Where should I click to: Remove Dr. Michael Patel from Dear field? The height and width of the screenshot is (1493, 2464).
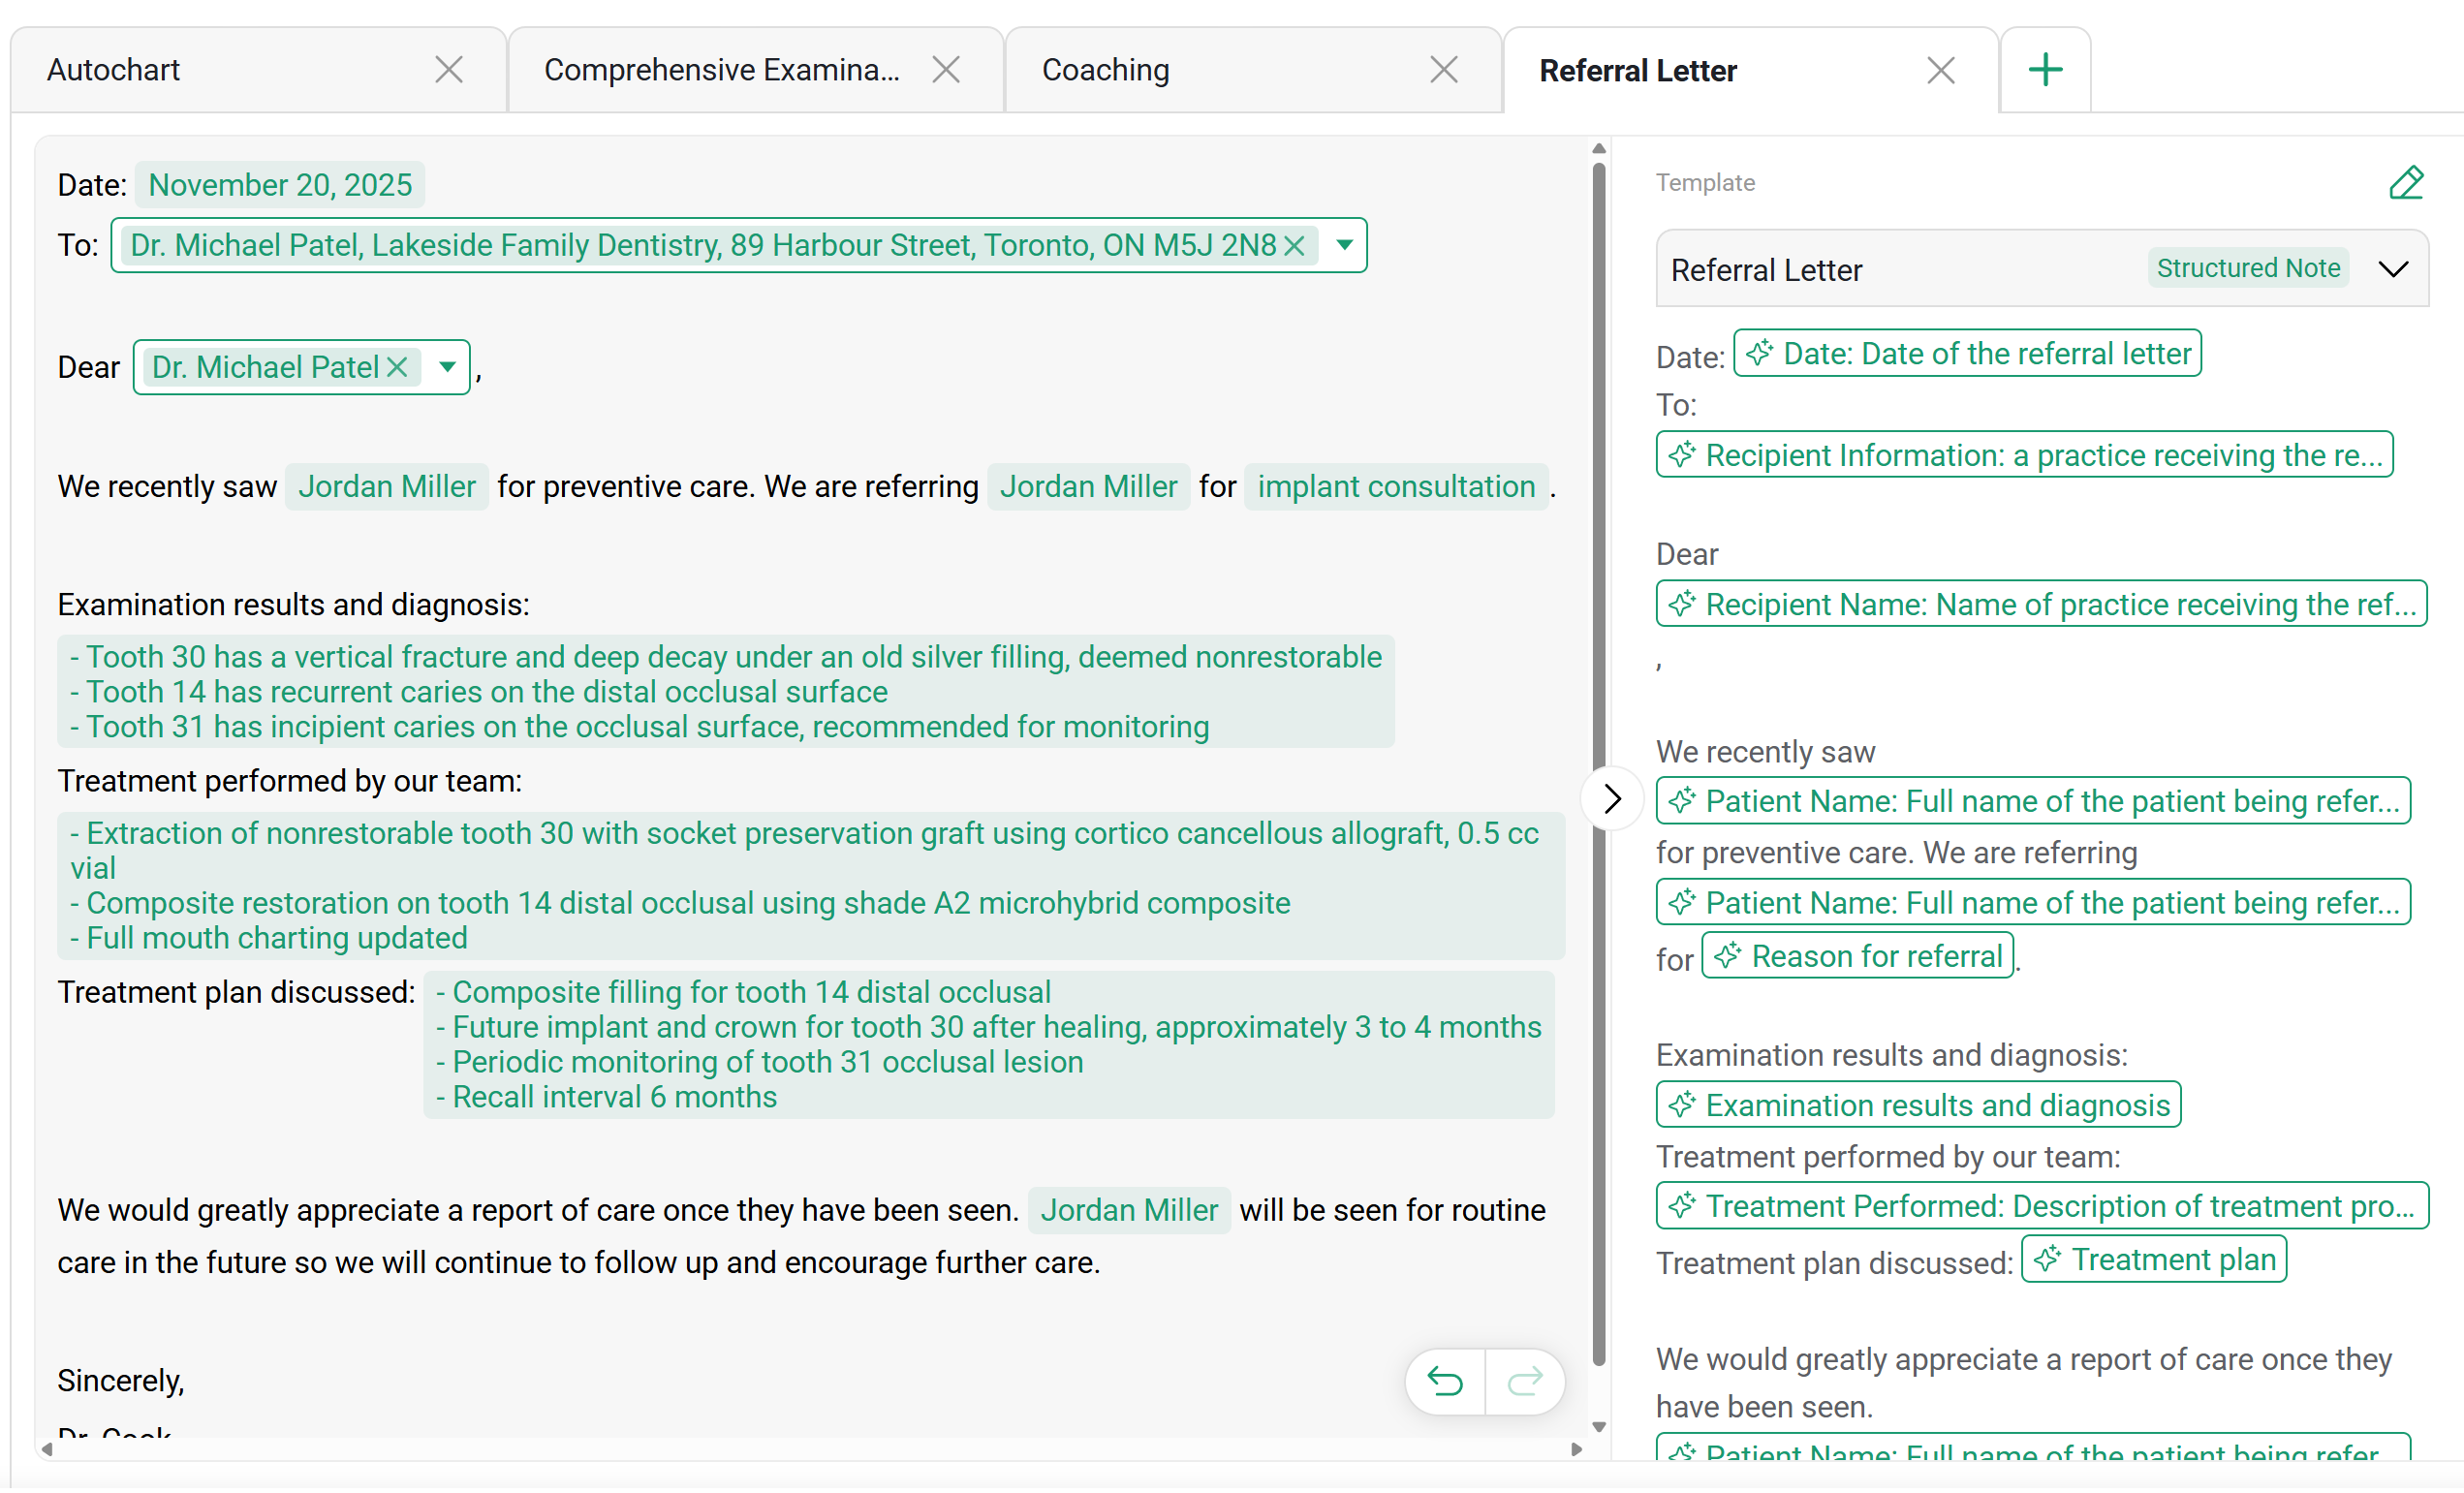[397, 368]
